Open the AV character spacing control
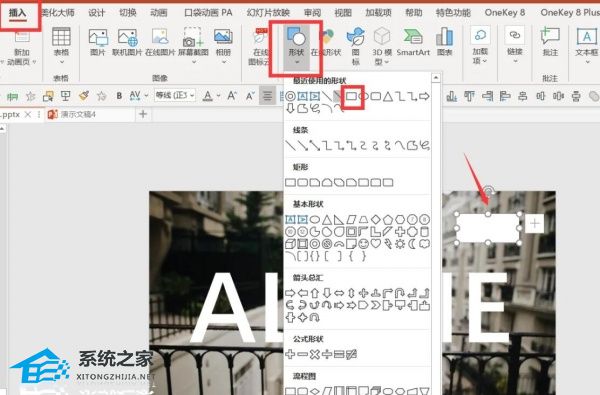This screenshot has width=600, height=395. (135, 96)
